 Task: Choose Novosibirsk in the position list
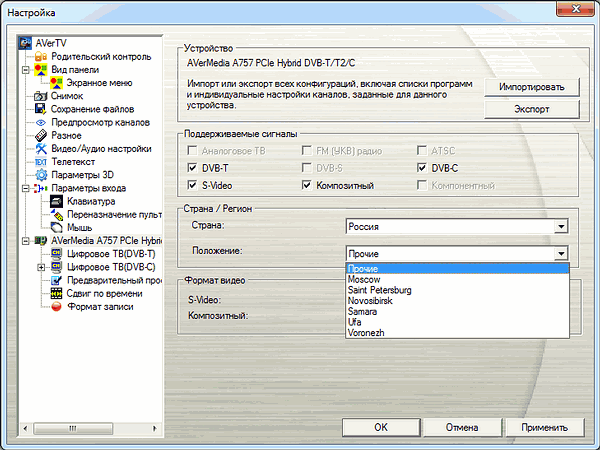[x=457, y=301]
